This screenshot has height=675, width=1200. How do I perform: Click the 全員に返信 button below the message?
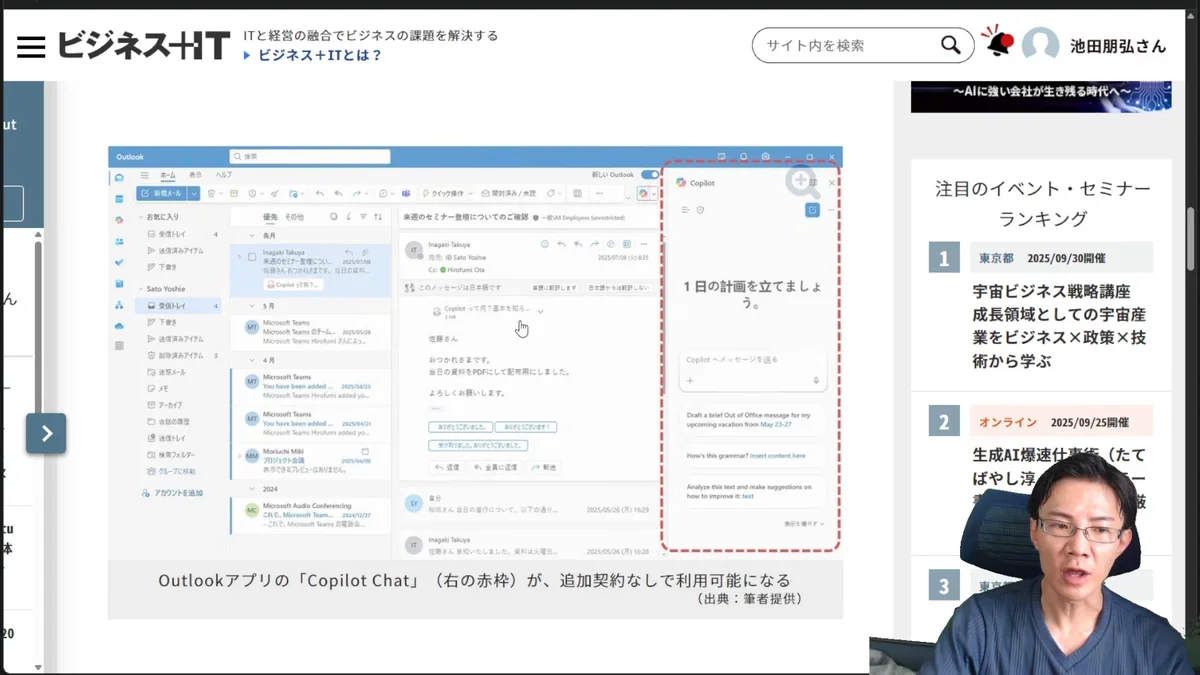pos(495,467)
